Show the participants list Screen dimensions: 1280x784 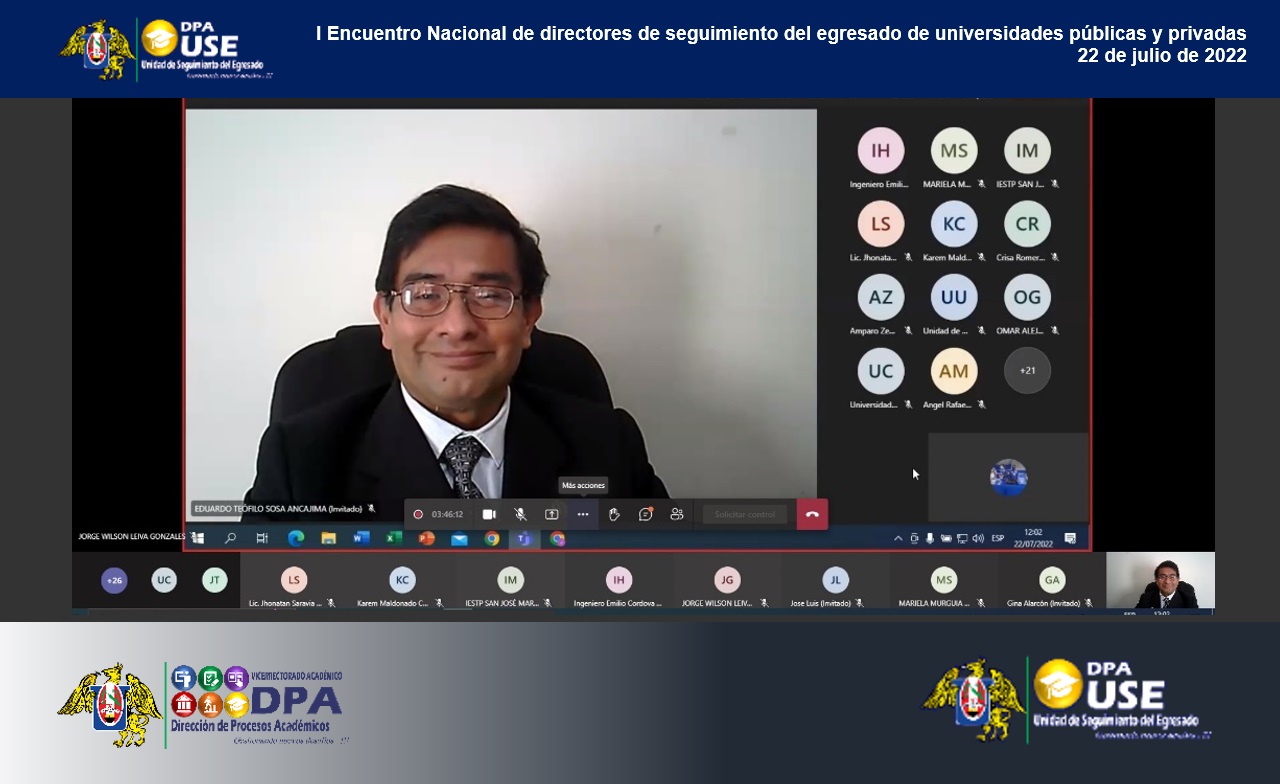click(x=677, y=514)
